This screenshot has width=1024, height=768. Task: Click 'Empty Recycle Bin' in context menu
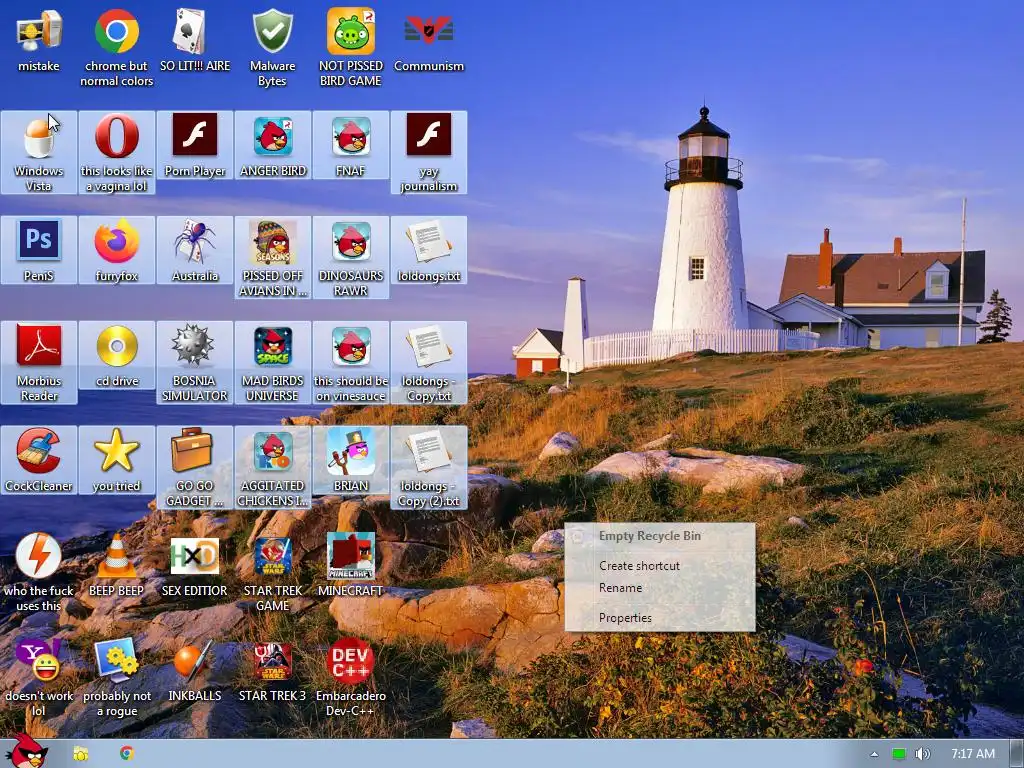(x=660, y=536)
